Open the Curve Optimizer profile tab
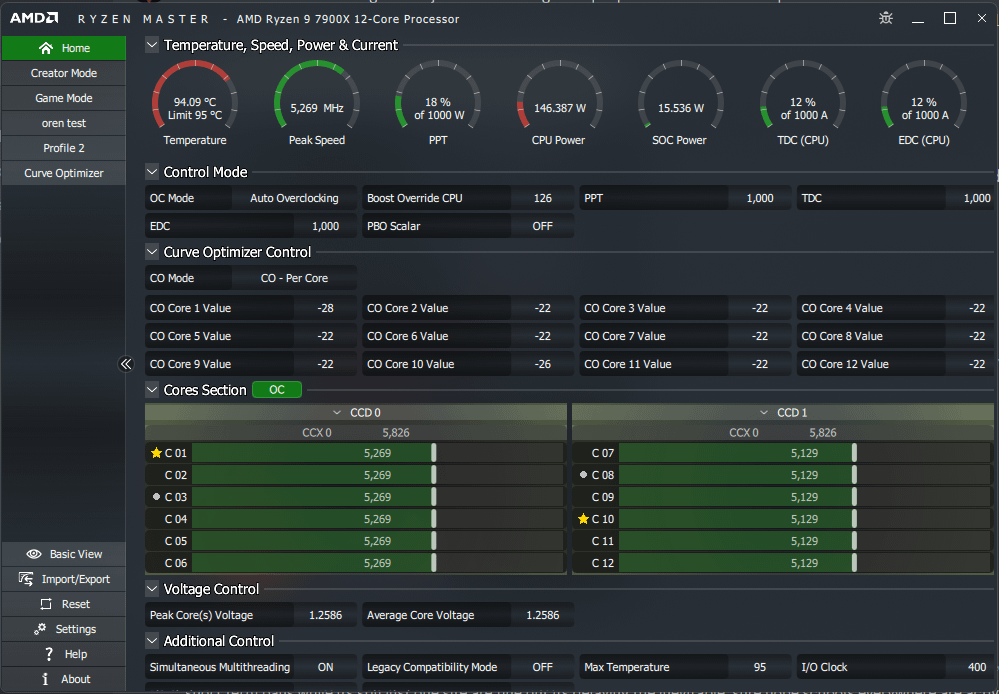Screen dimensions: 999x694 pos(64,173)
